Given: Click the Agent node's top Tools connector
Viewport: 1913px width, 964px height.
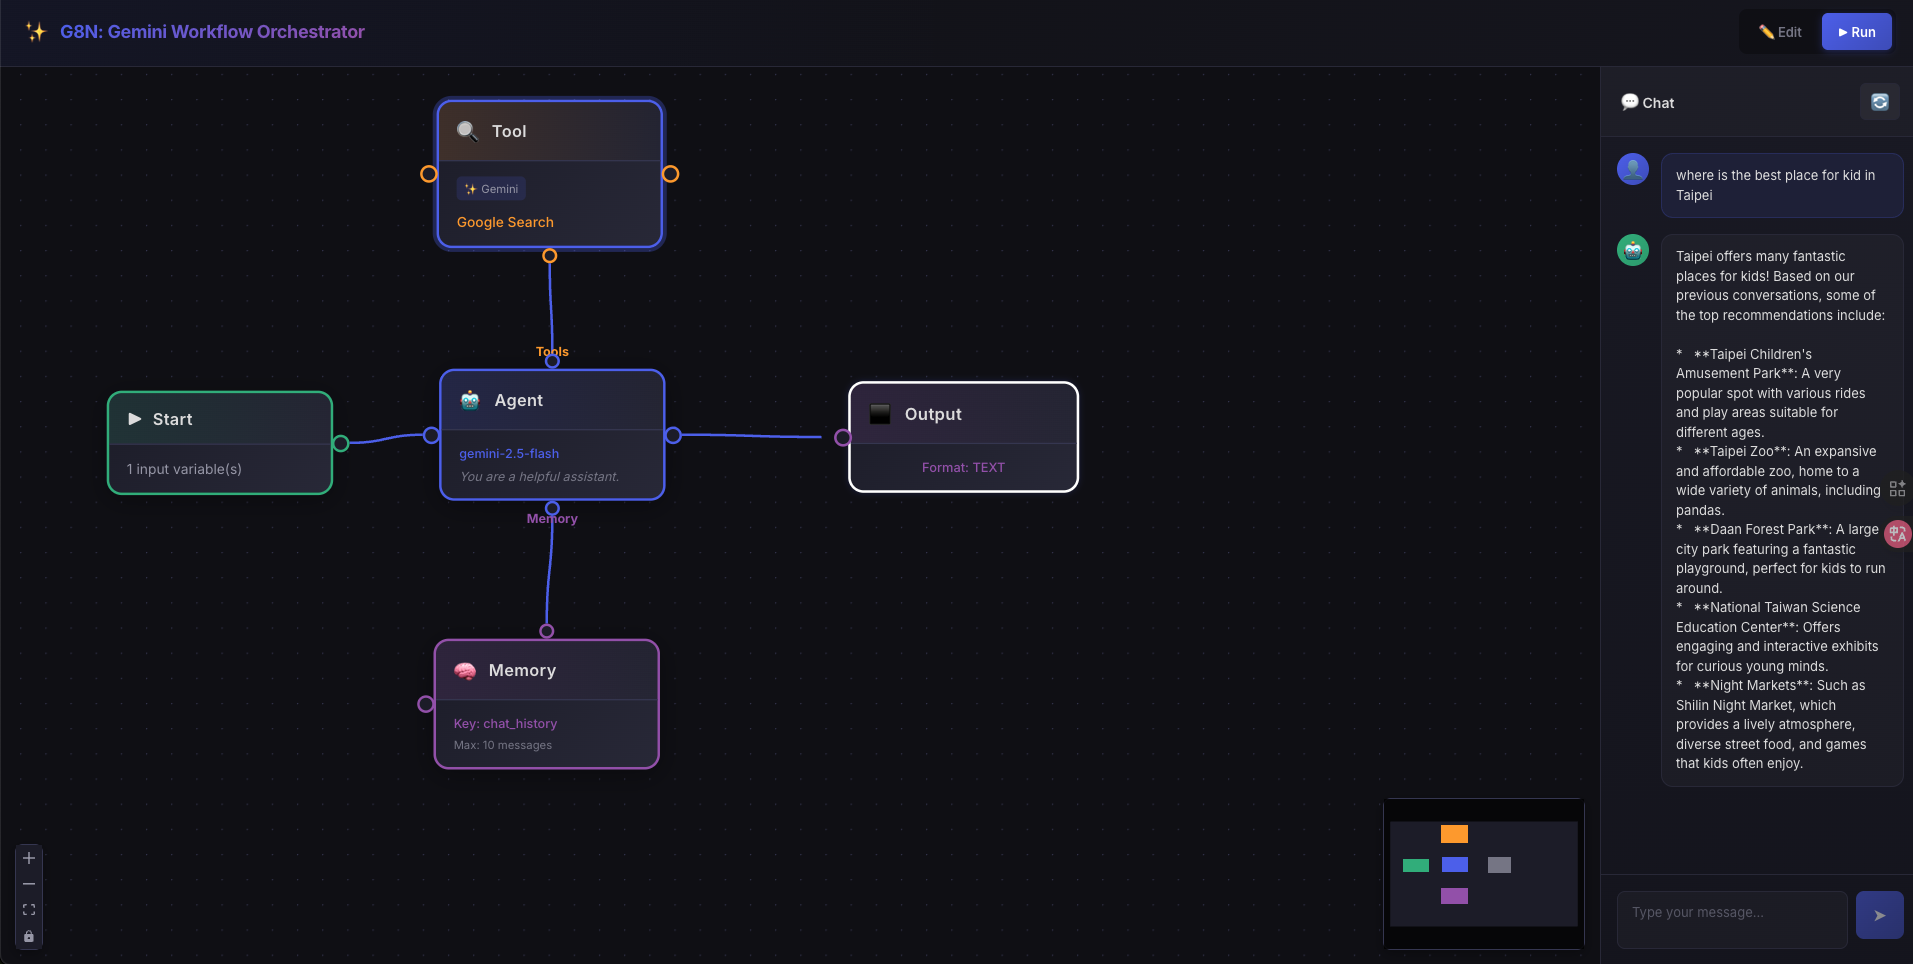Looking at the screenshot, I should click(552, 361).
